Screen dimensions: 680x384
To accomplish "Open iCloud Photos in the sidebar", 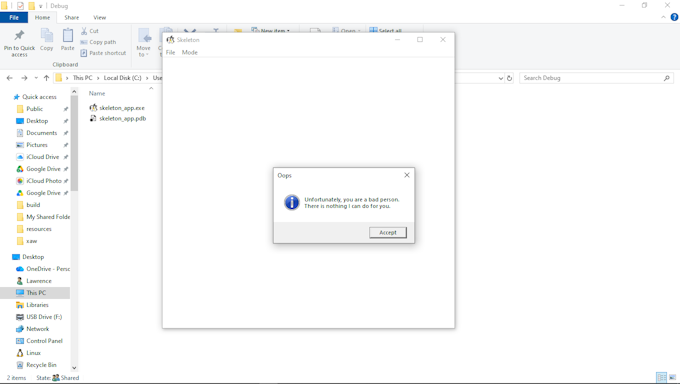I will click(43, 181).
